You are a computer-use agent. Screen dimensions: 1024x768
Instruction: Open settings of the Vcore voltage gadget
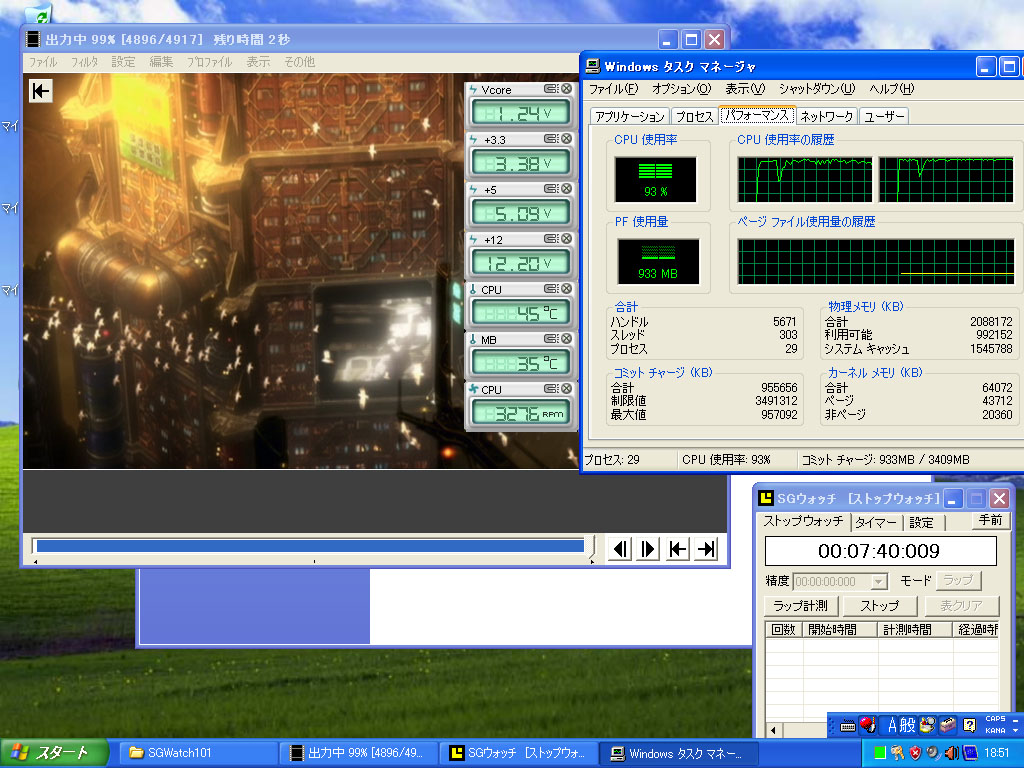tap(551, 89)
